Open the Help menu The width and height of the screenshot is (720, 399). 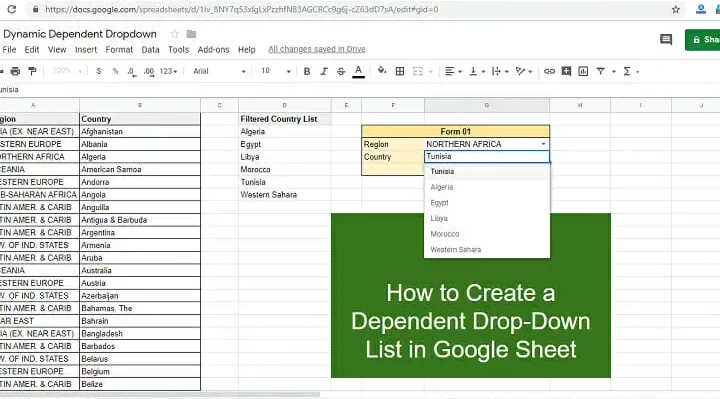pos(247,50)
